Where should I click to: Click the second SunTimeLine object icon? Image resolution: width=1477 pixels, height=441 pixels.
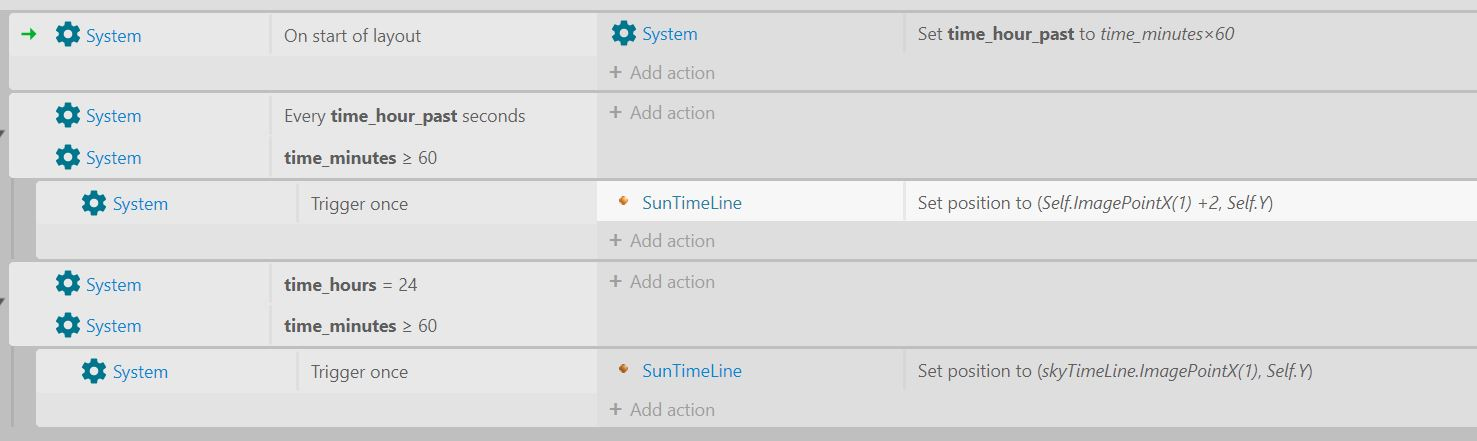click(623, 369)
